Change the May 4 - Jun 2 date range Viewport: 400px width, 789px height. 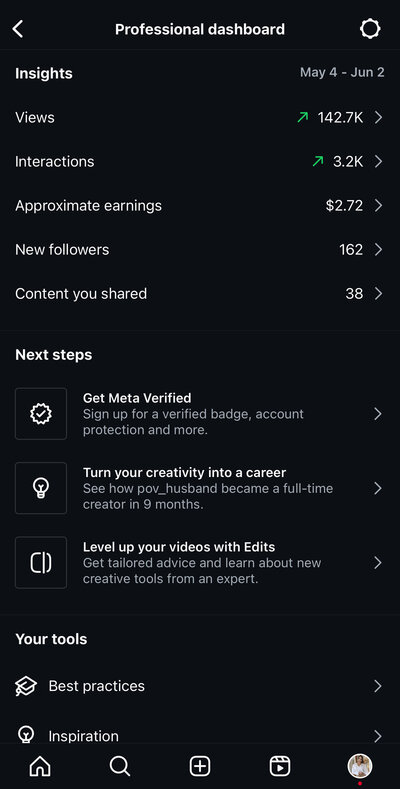pos(342,72)
